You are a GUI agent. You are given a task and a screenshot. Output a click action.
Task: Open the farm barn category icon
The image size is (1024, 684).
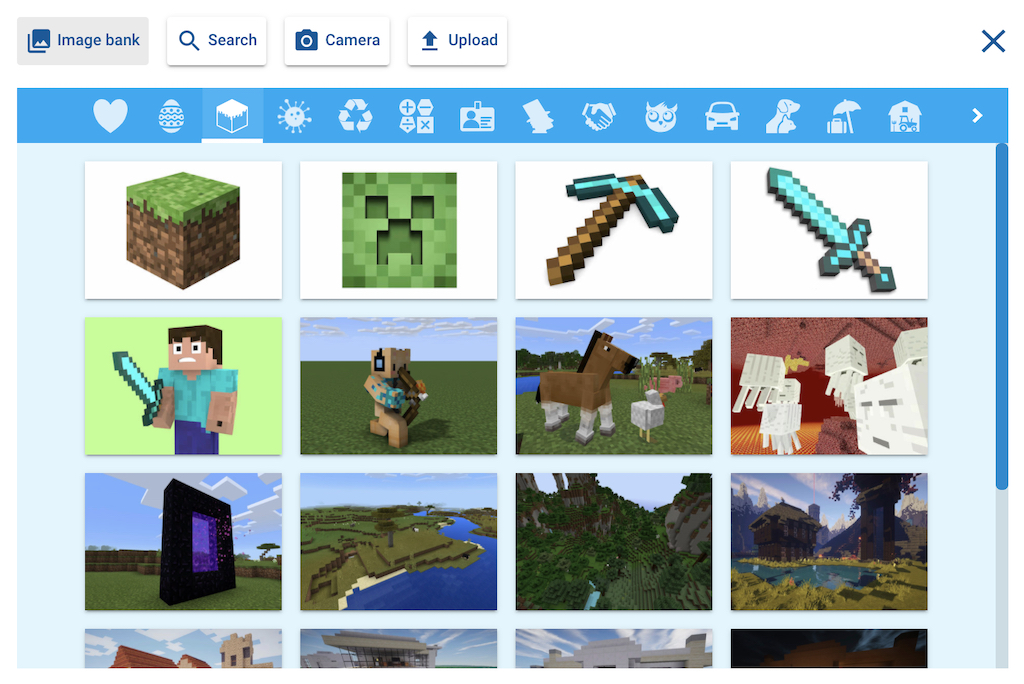904,116
